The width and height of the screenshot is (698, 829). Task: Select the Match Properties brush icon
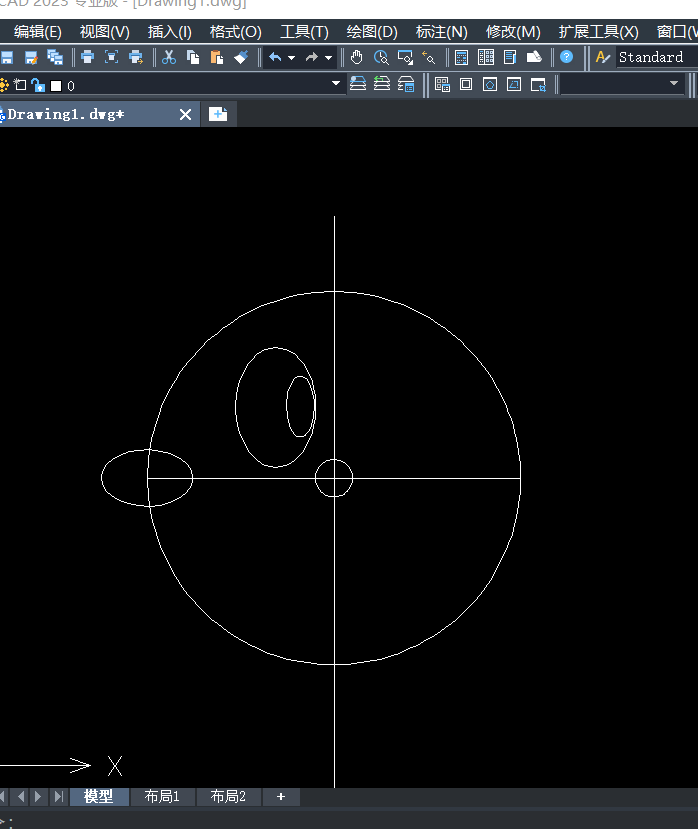(x=241, y=57)
